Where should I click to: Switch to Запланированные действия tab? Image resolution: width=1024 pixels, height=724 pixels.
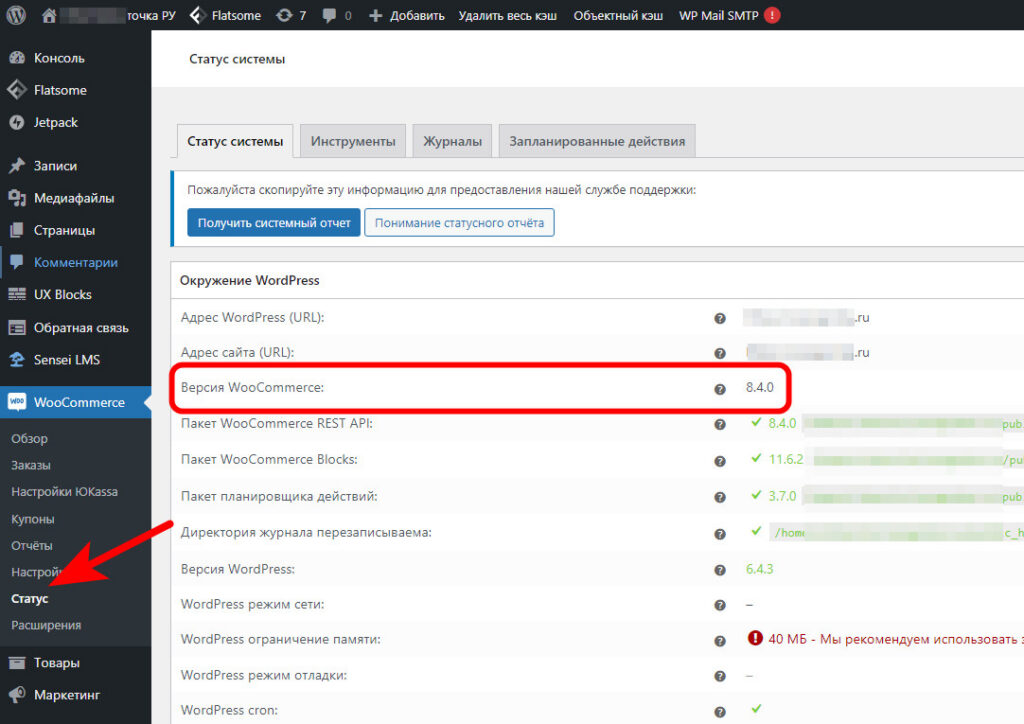[x=598, y=141]
